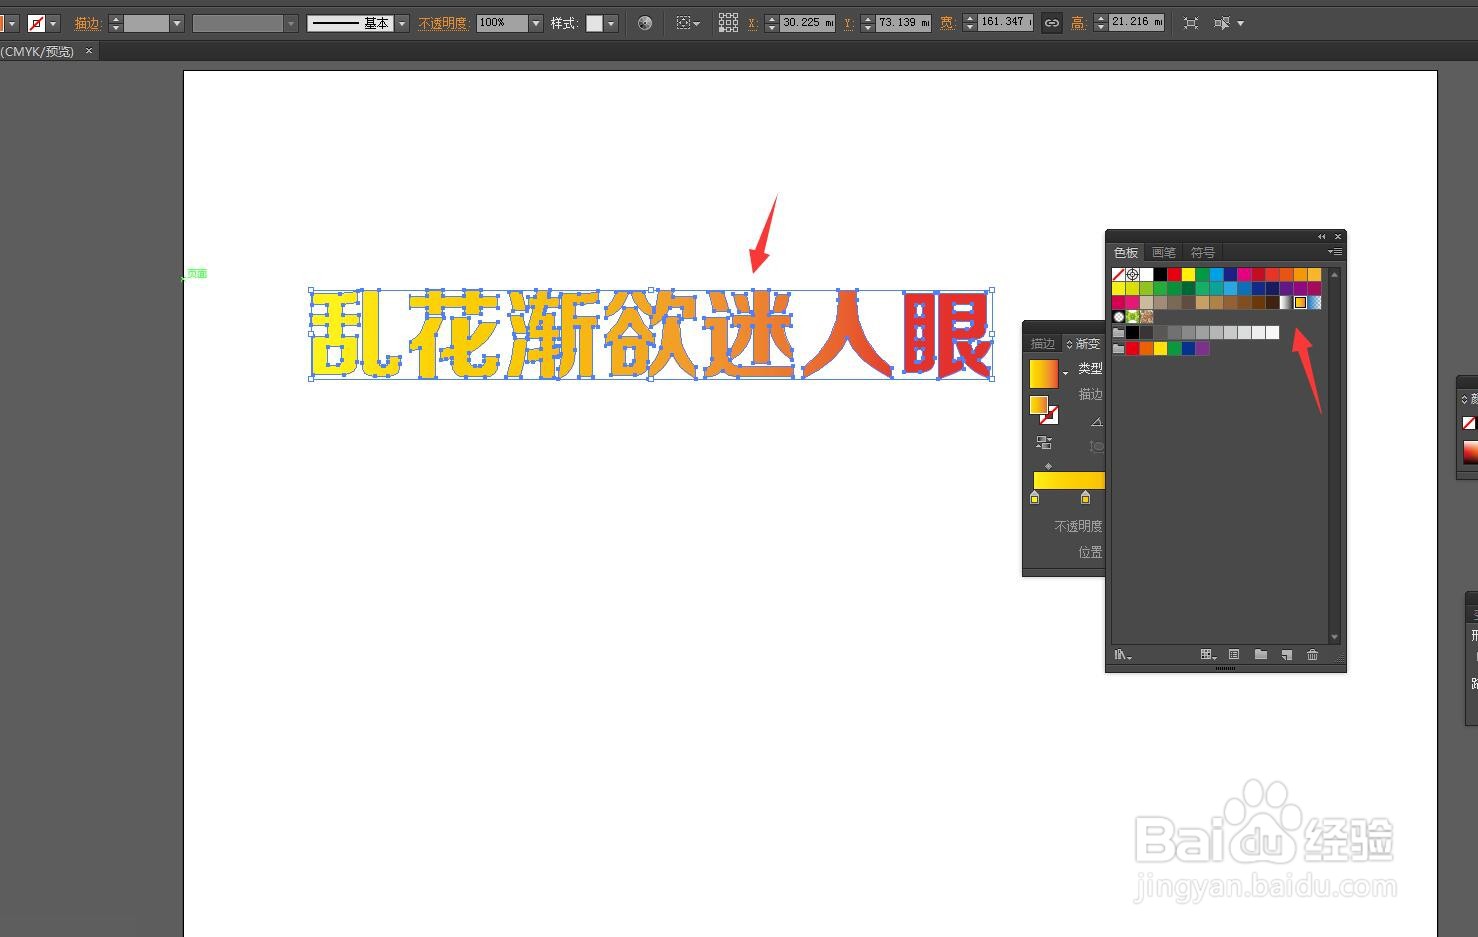Click the New Swatch icon
1478x937 pixels.
[1287, 655]
